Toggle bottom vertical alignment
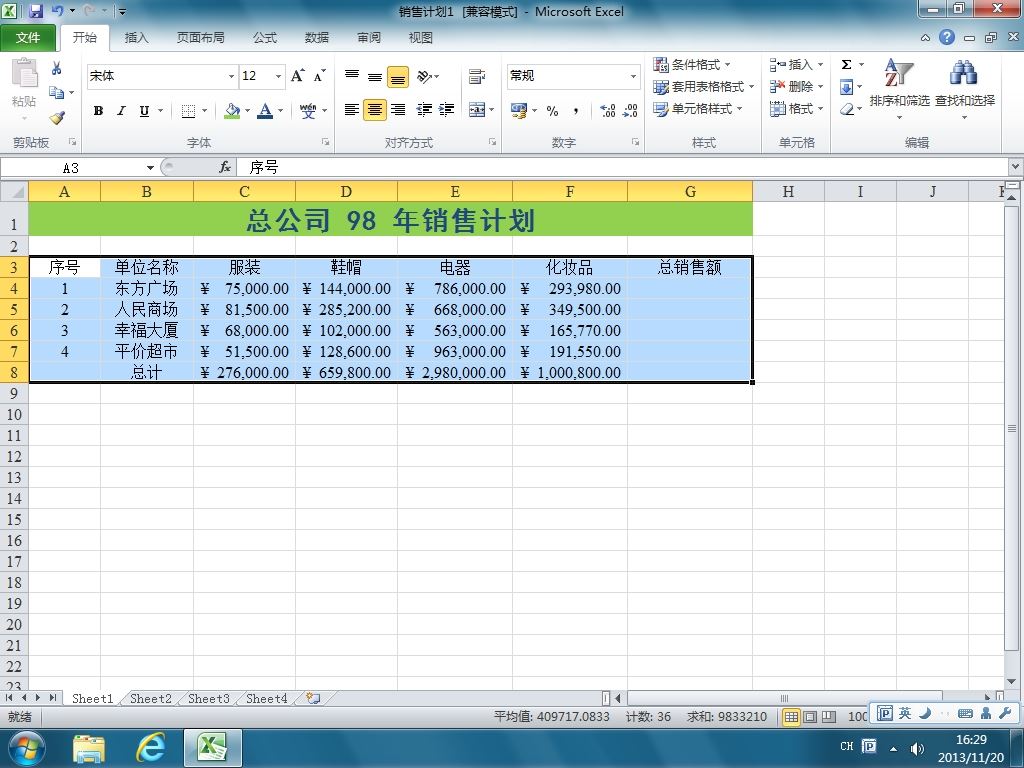The width and height of the screenshot is (1024, 768). point(398,76)
